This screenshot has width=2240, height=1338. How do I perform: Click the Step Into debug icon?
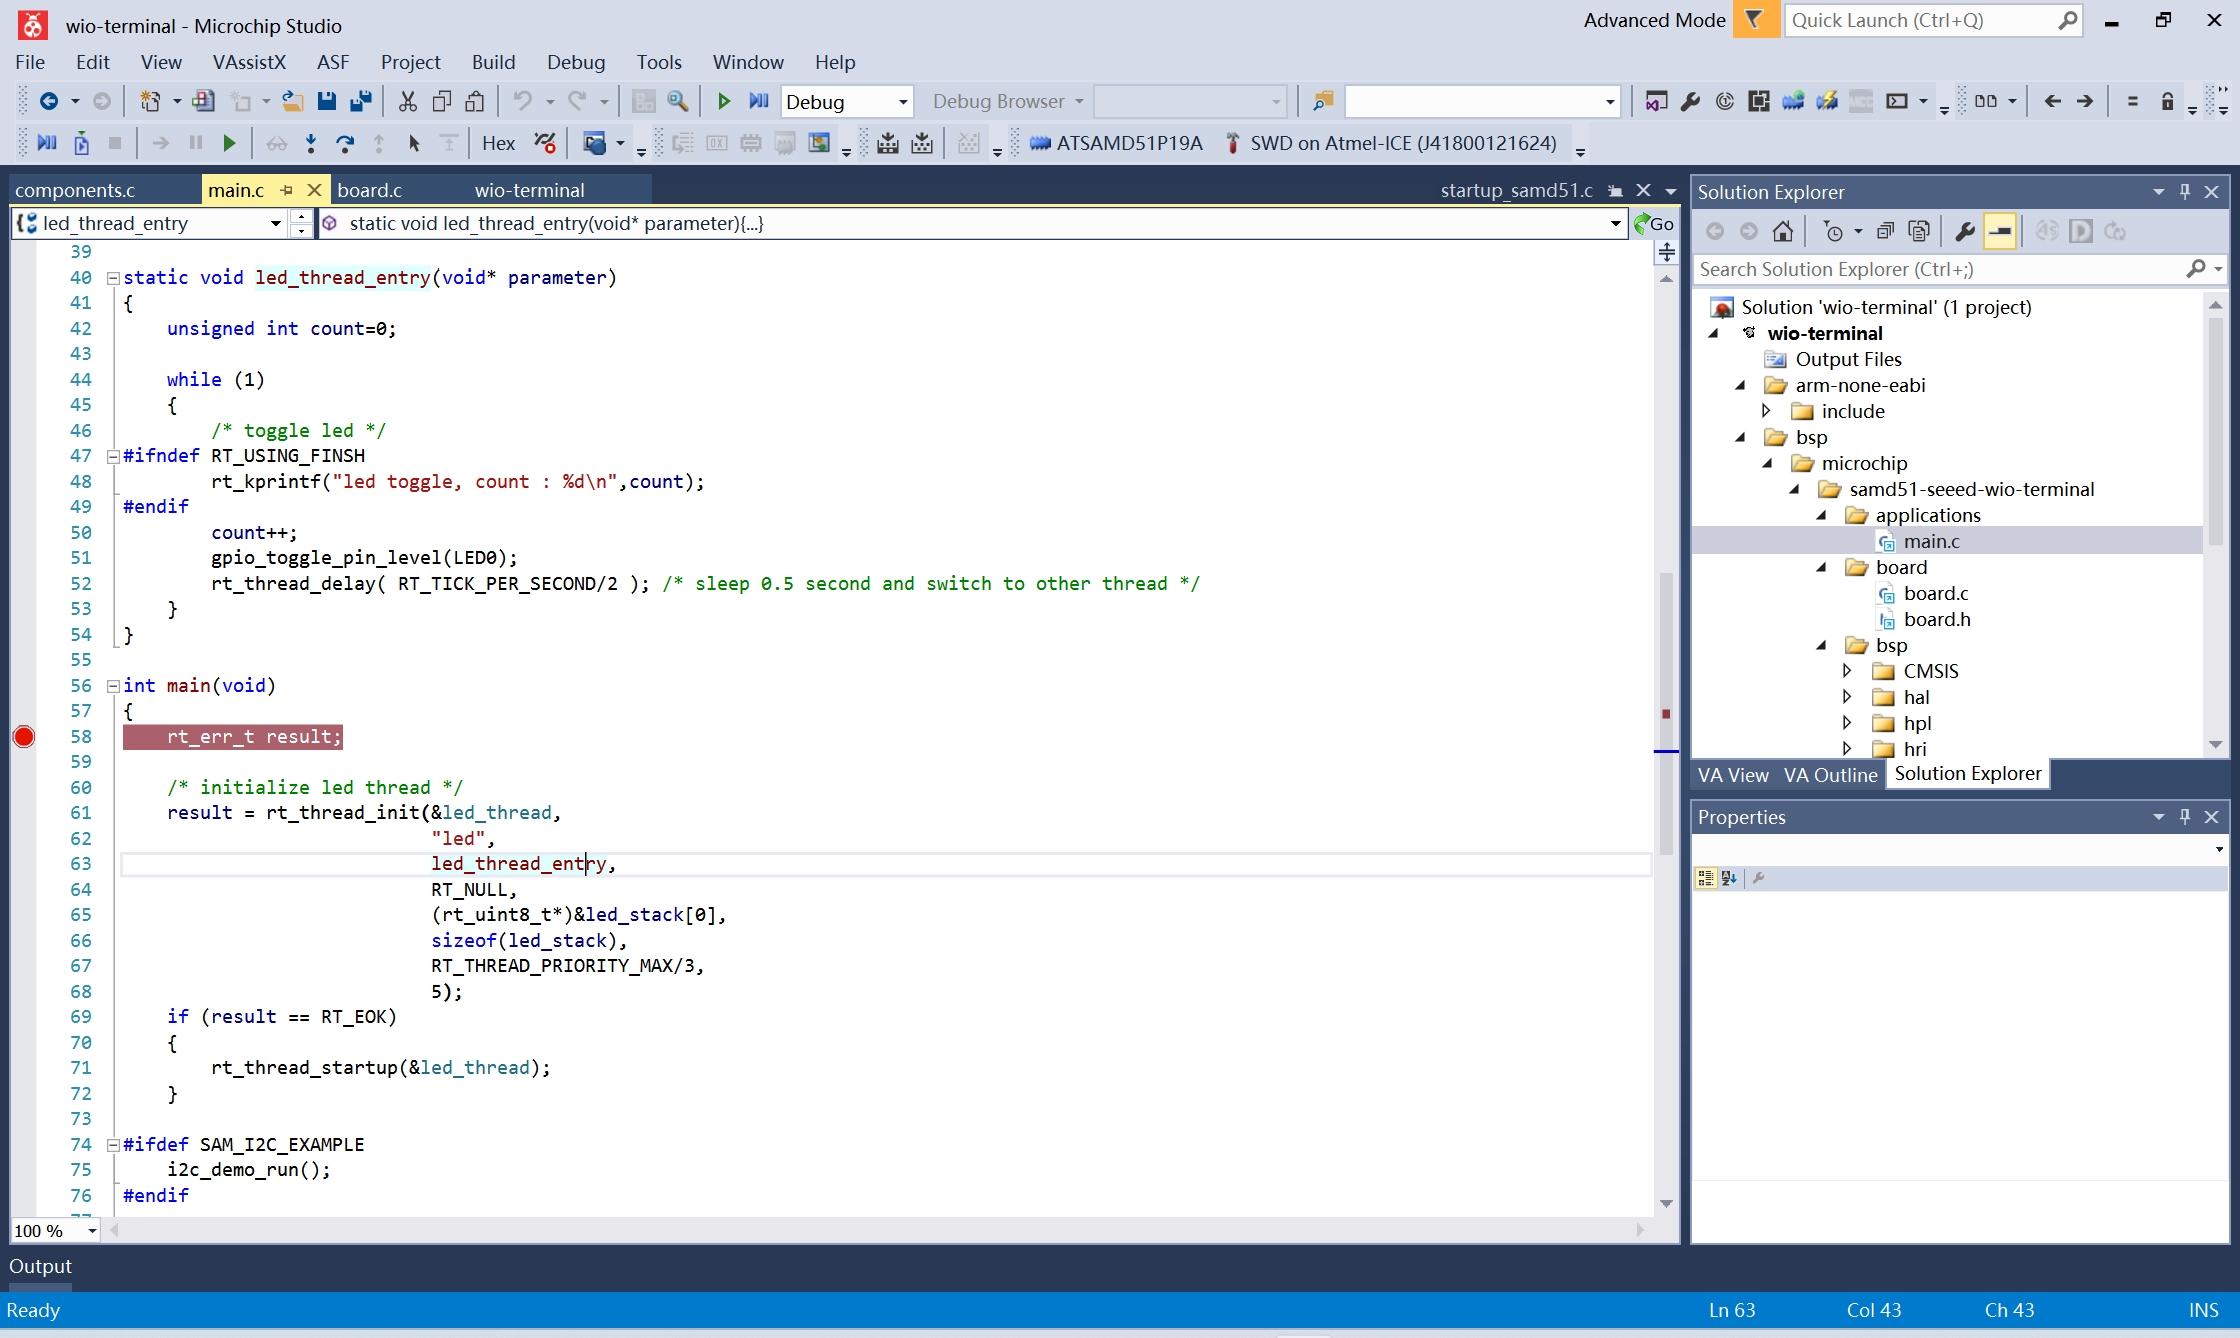click(311, 143)
